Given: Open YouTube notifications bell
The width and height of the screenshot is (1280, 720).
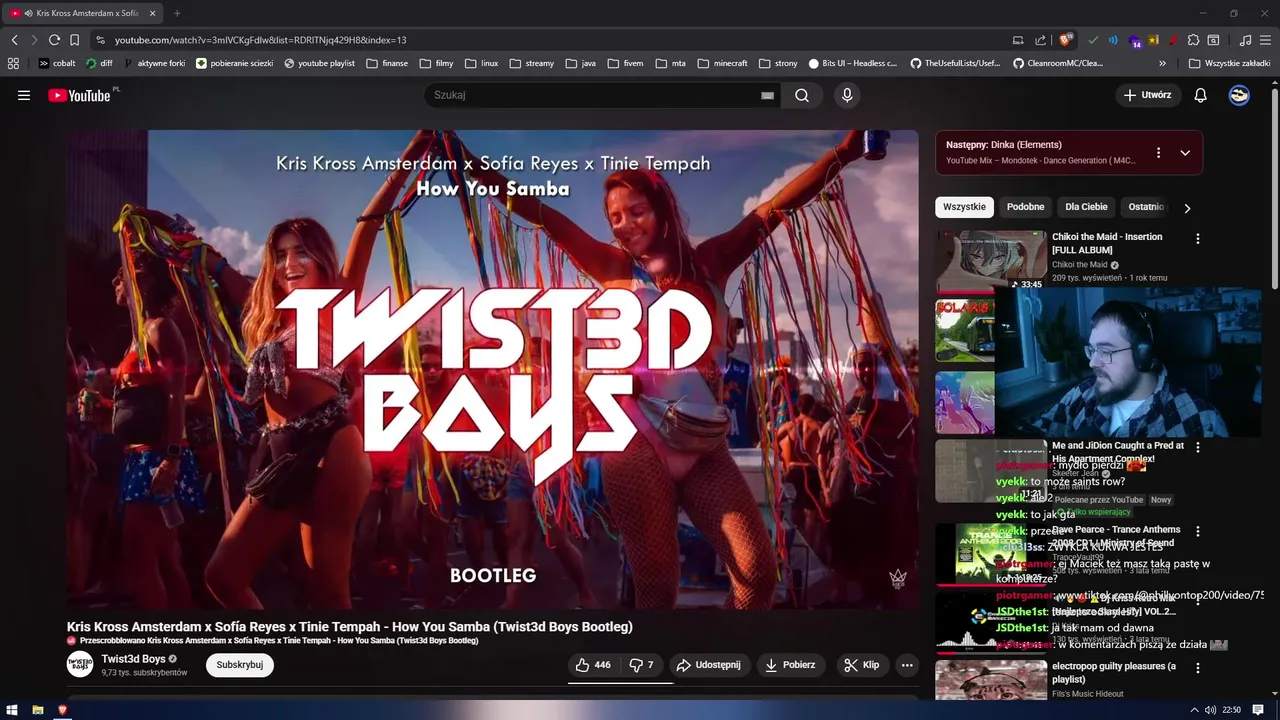Looking at the screenshot, I should tap(1200, 95).
